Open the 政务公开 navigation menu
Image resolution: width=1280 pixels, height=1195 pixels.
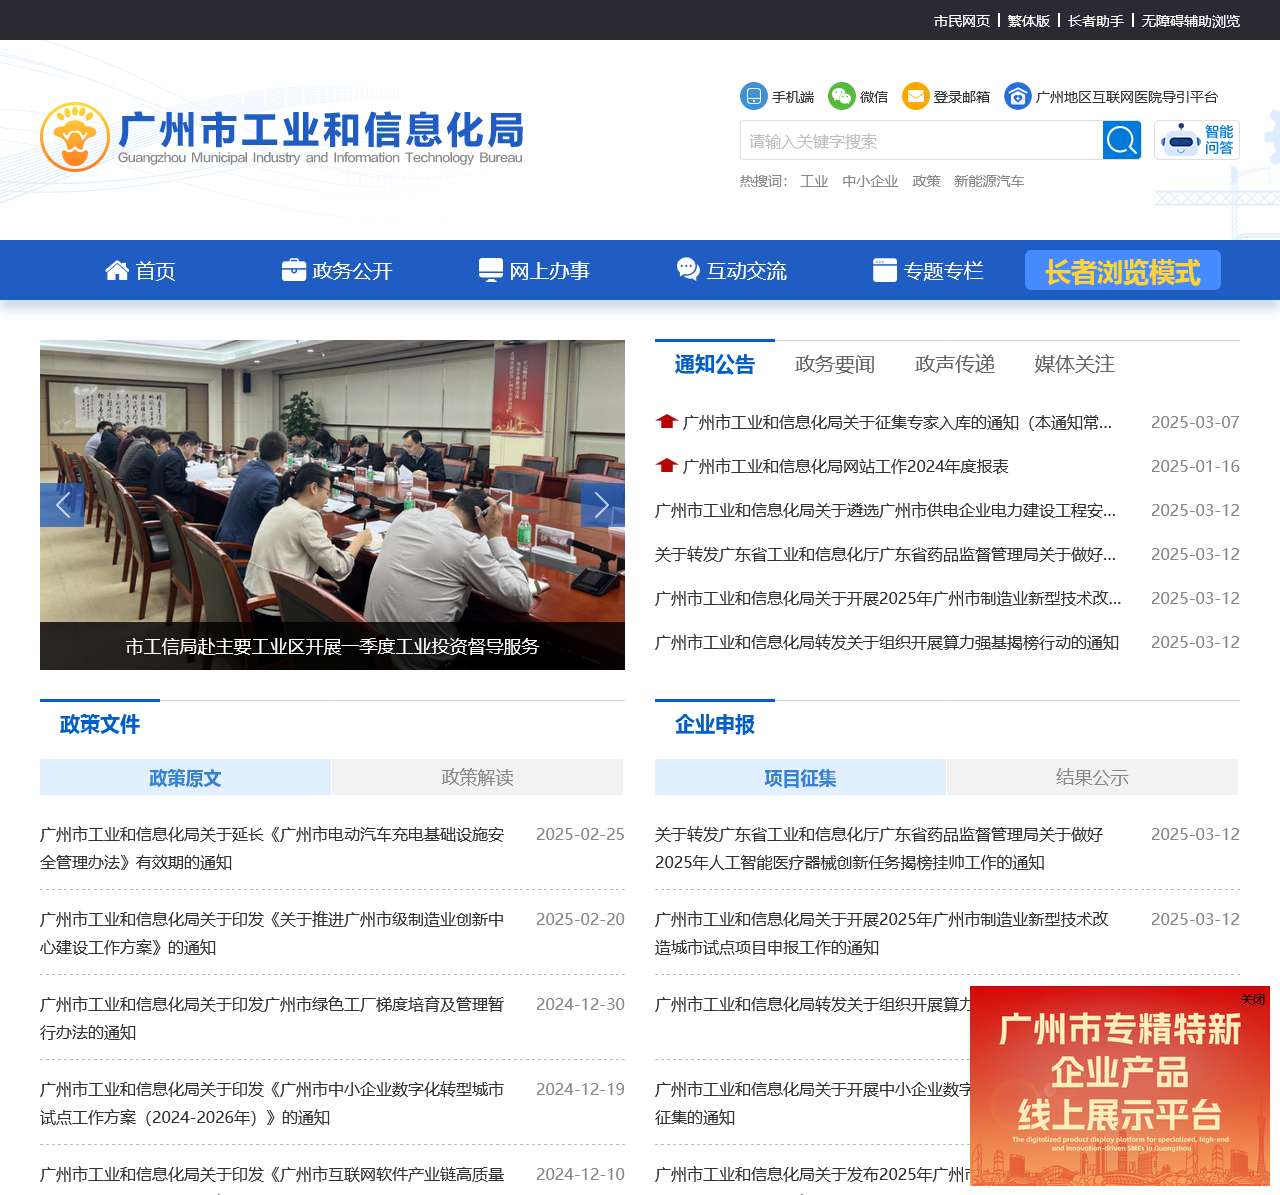[337, 270]
